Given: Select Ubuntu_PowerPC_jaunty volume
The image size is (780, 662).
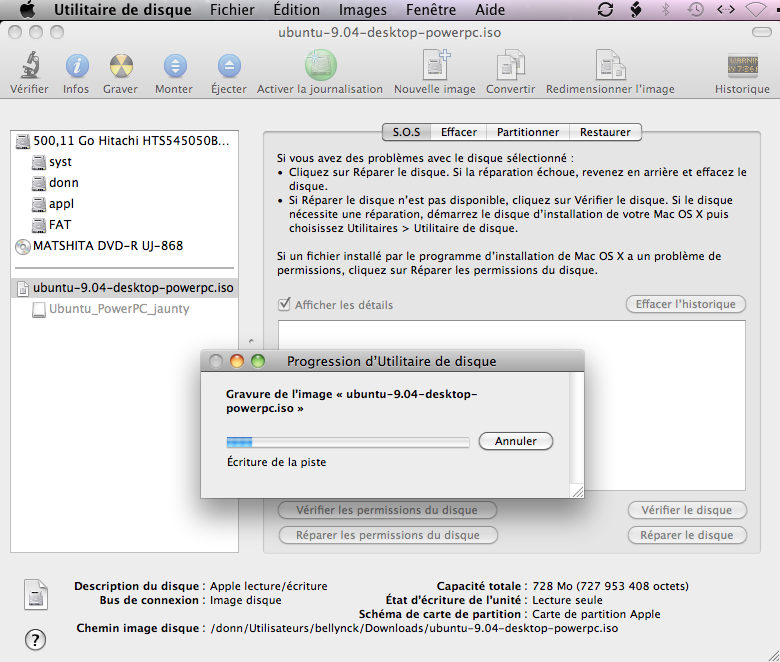Looking at the screenshot, I should [124, 309].
